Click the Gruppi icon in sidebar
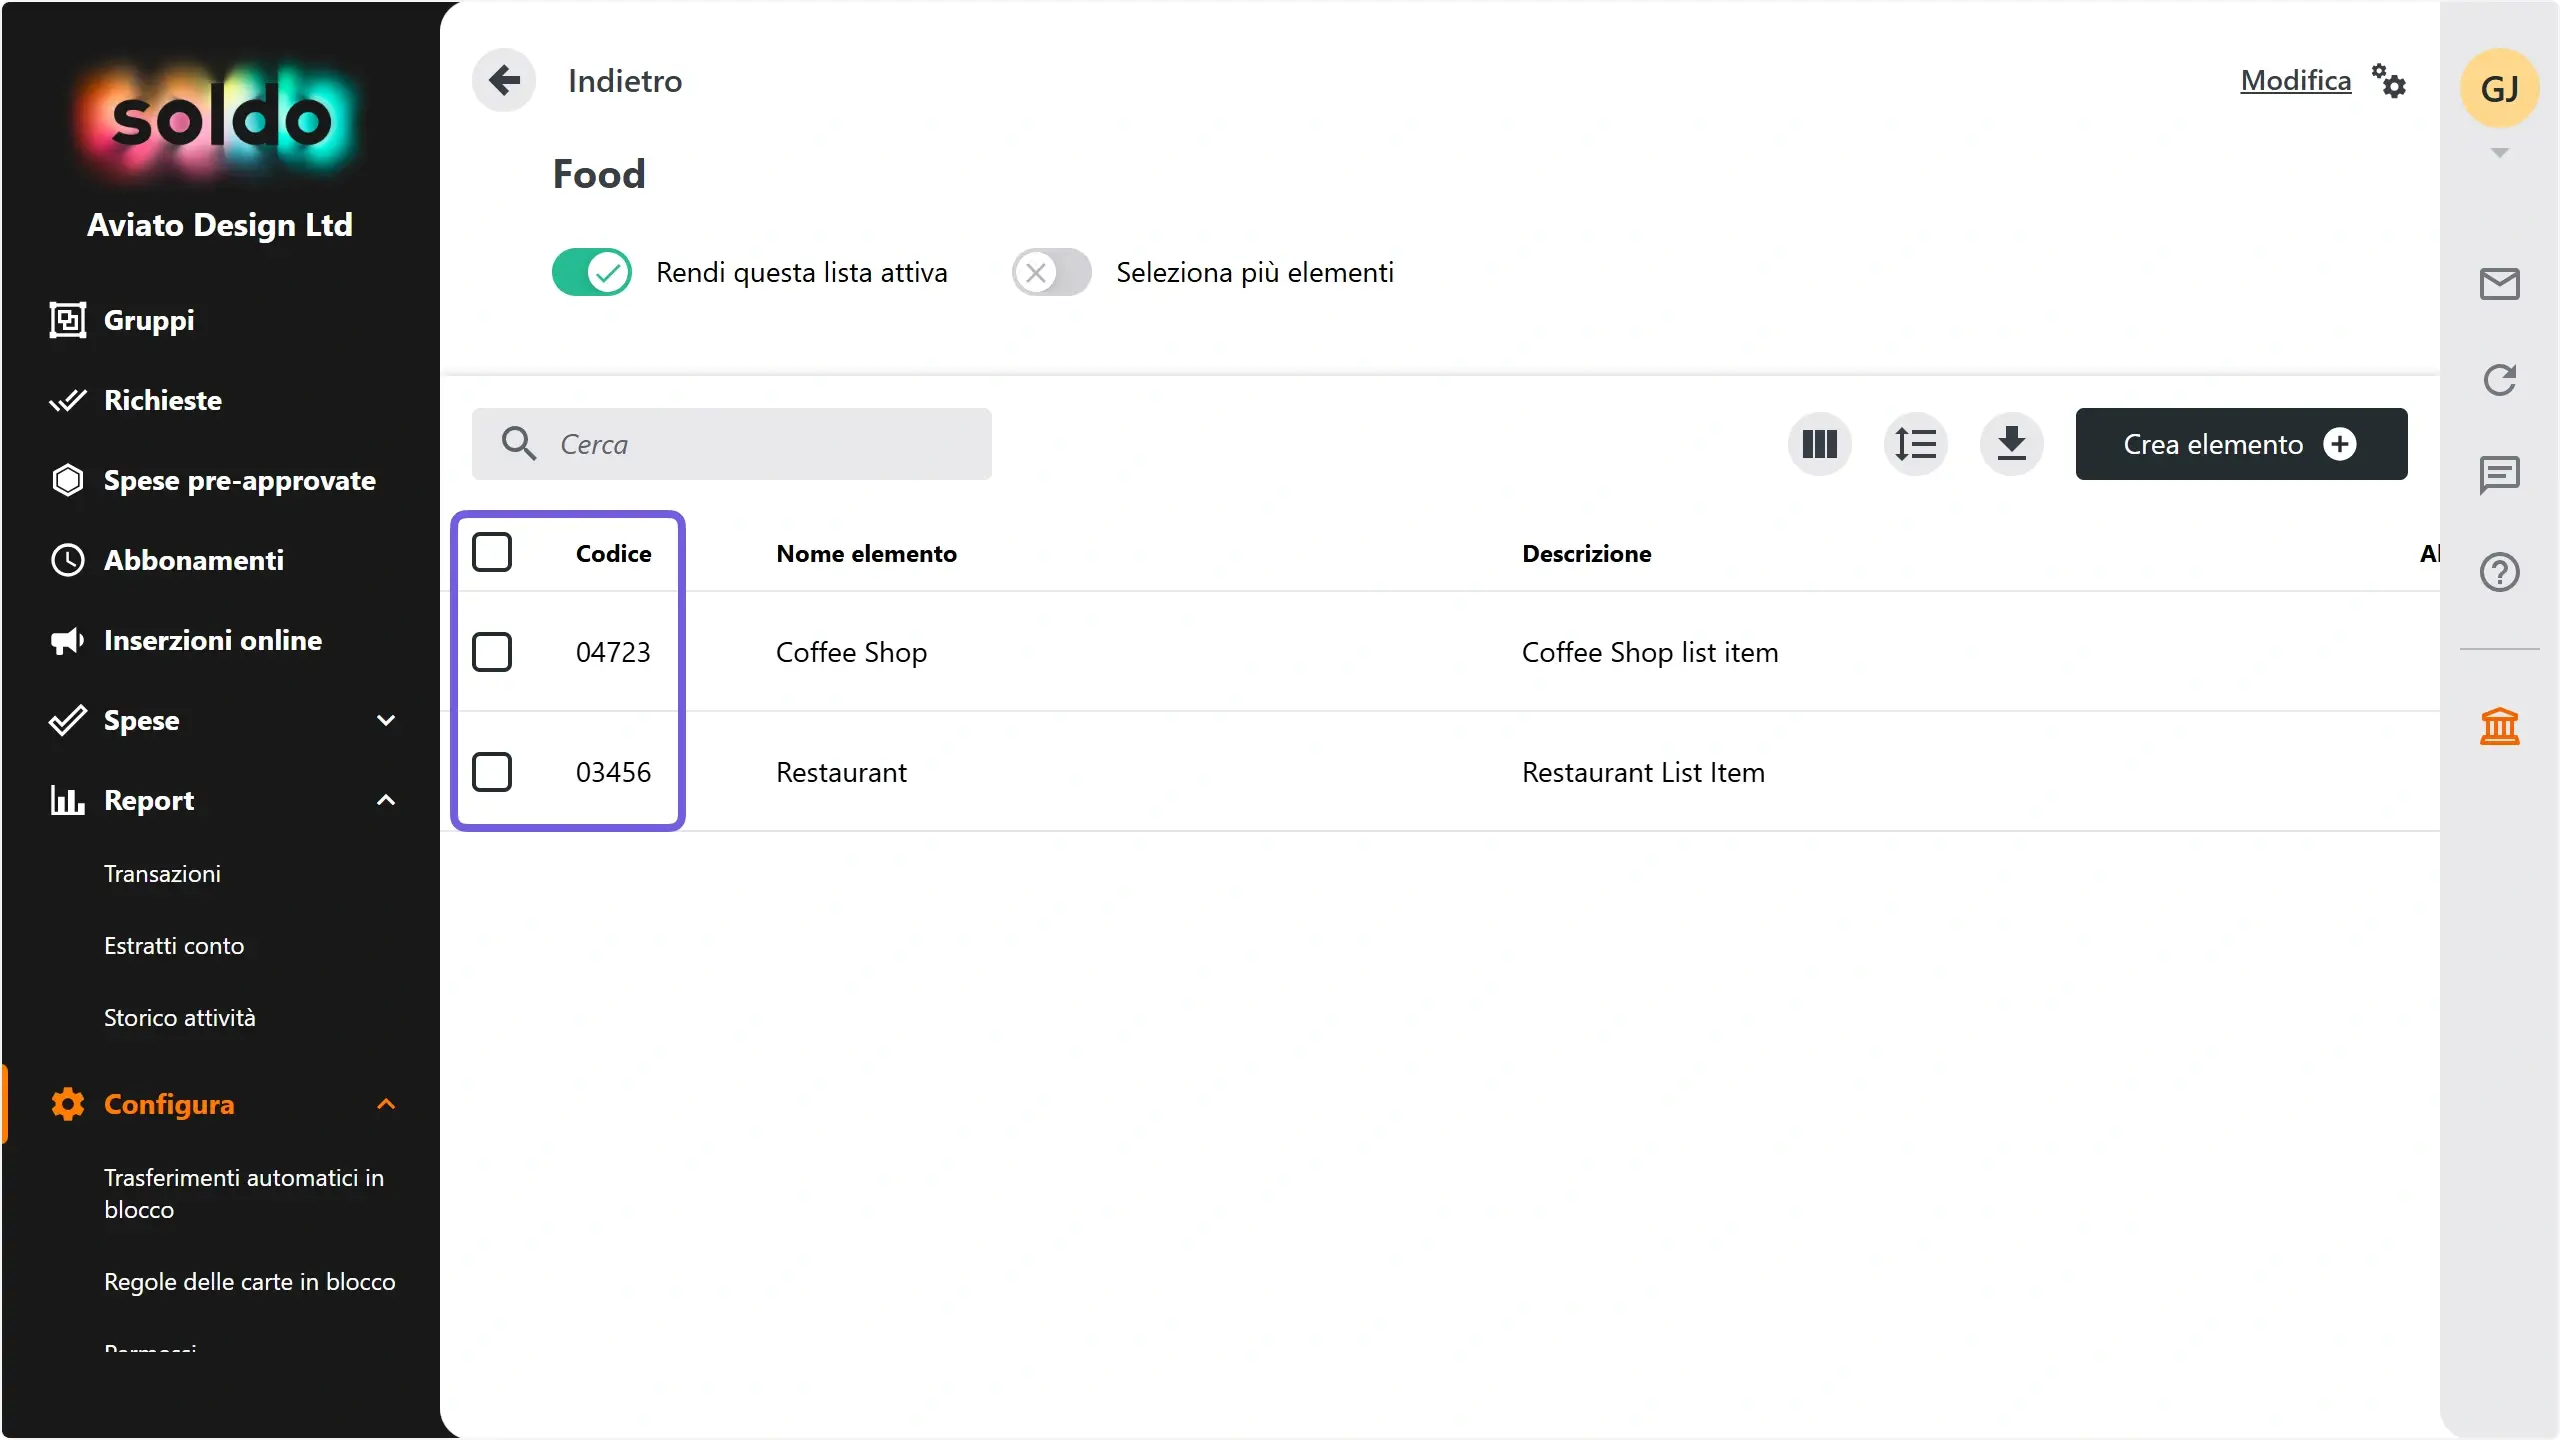The width and height of the screenshot is (2560, 1440). pyautogui.click(x=68, y=320)
